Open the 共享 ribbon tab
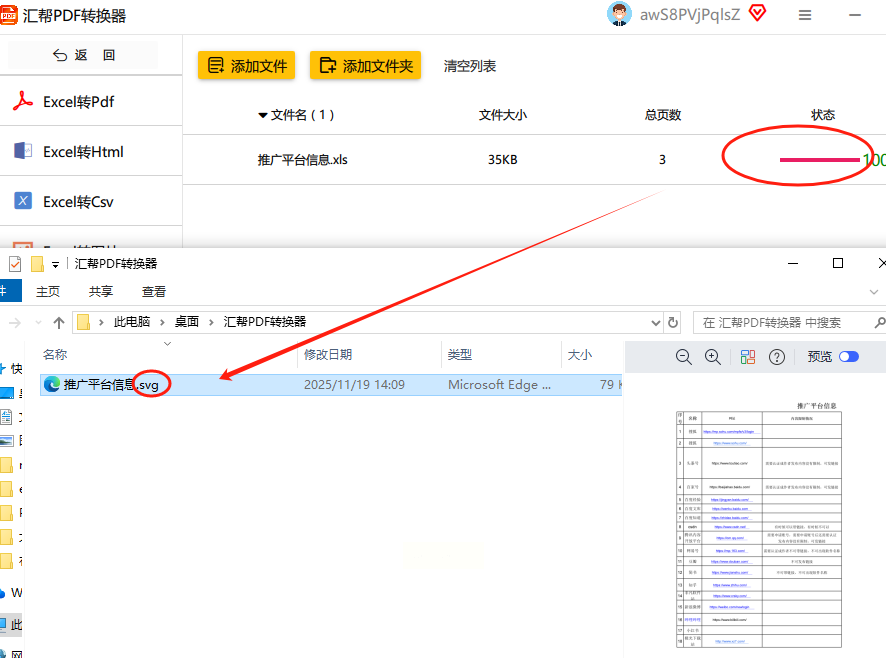This screenshot has height=658, width=886. coord(101,291)
